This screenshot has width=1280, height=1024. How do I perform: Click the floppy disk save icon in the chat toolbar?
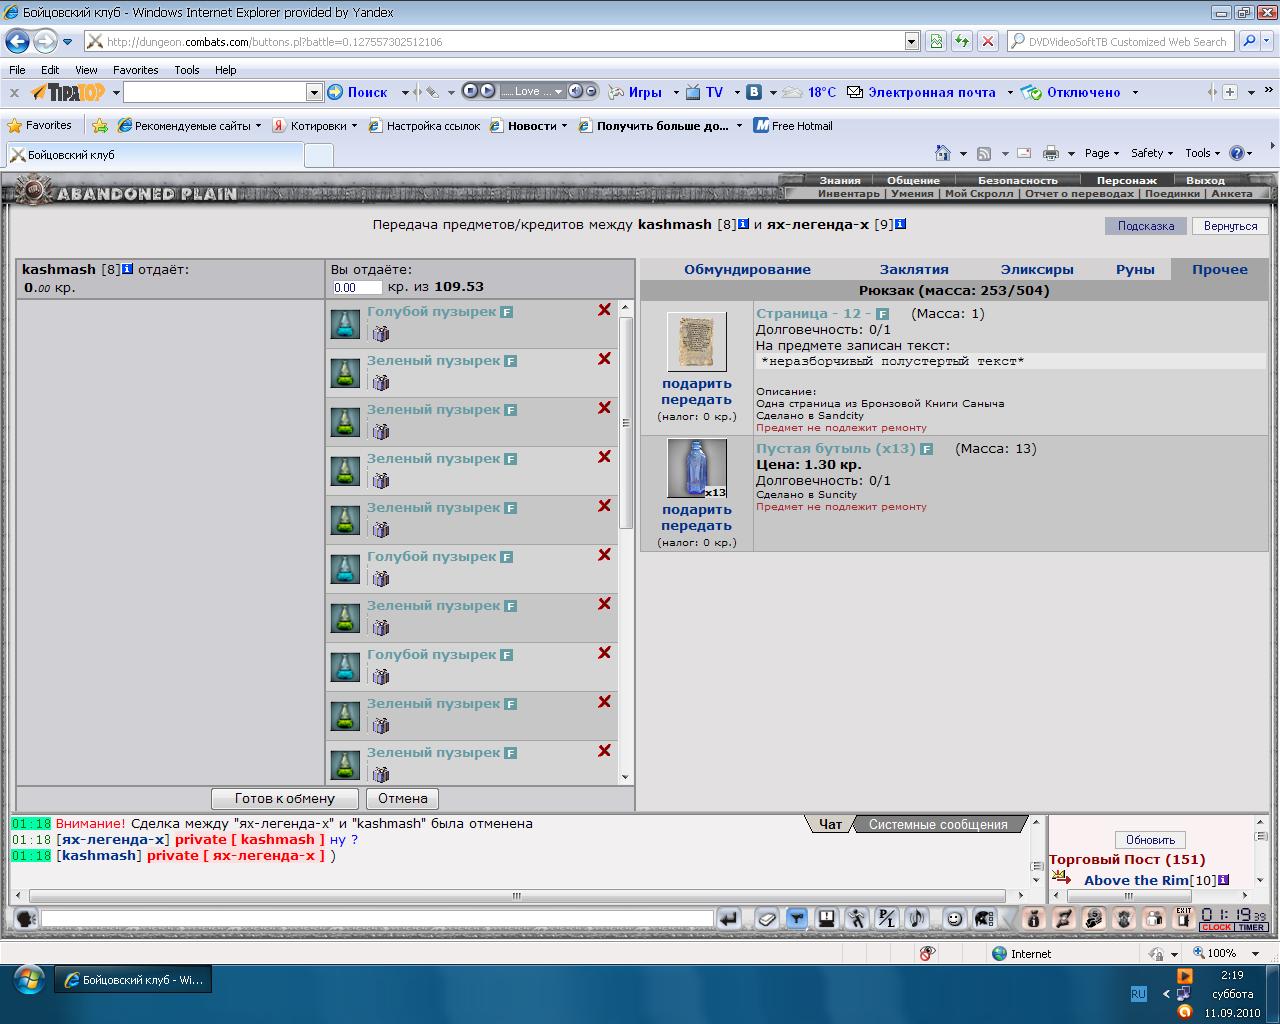pos(826,918)
